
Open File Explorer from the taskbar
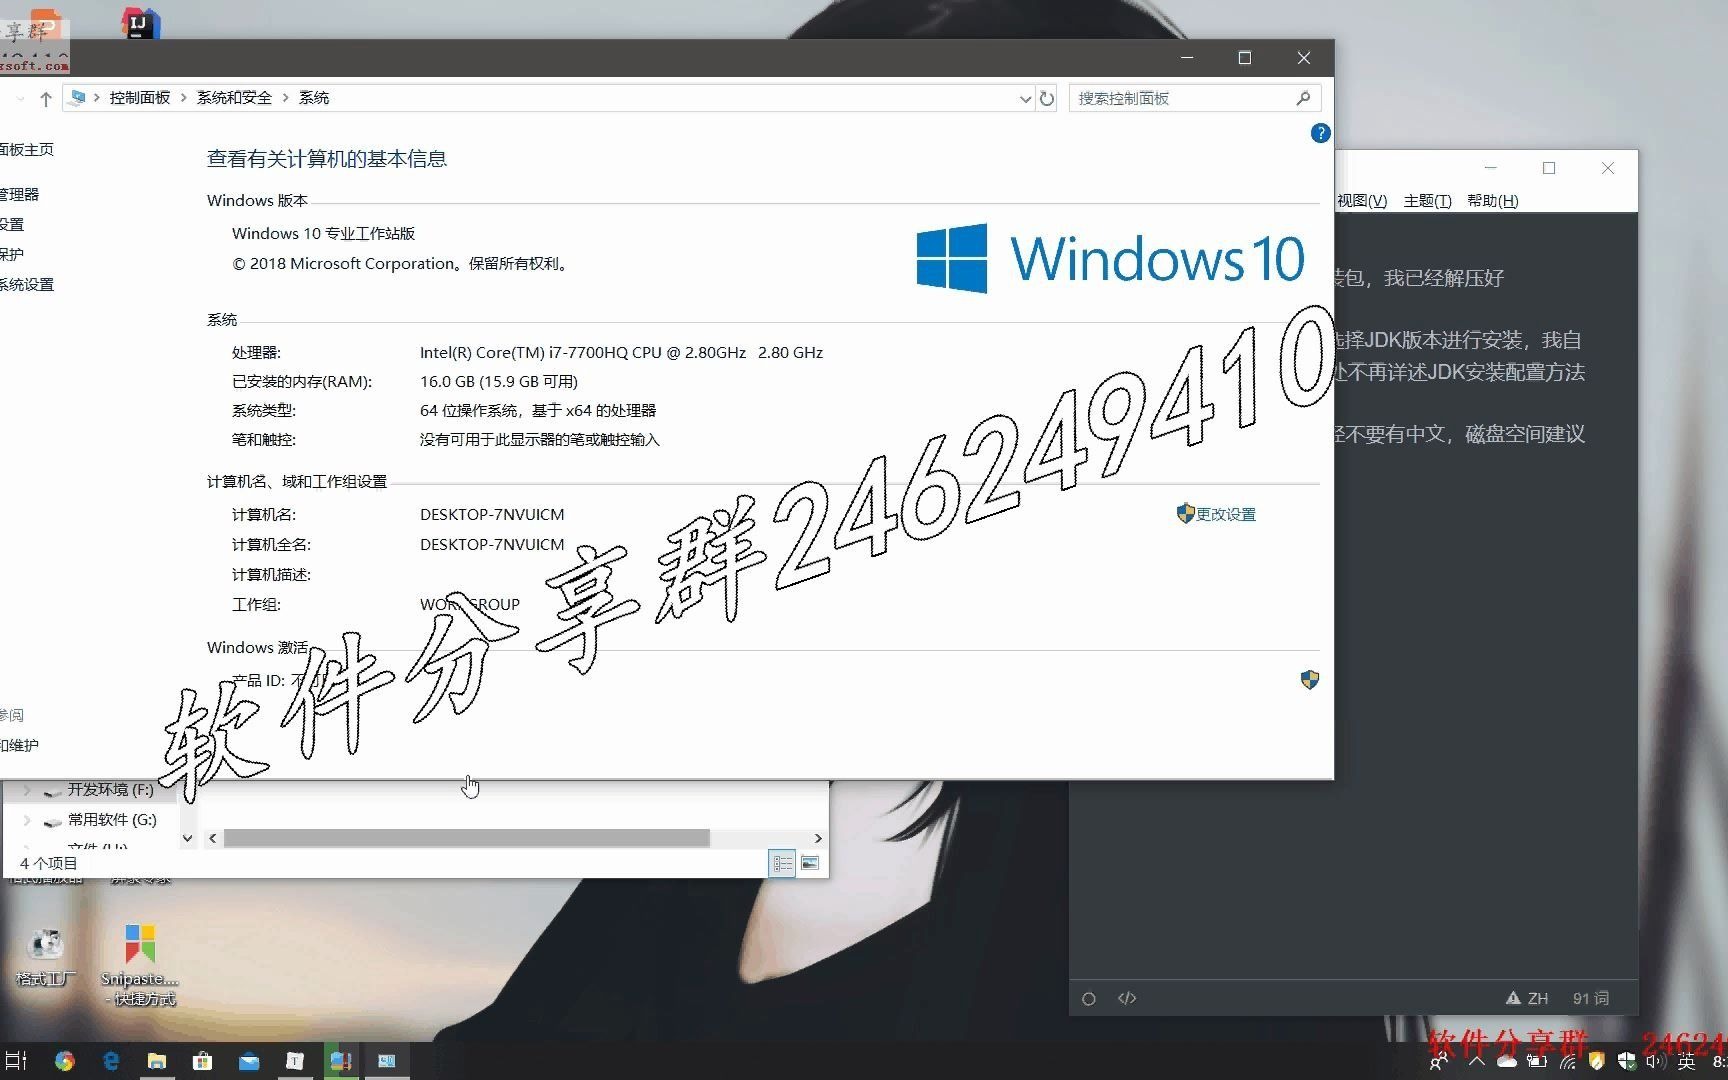[x=157, y=1061]
